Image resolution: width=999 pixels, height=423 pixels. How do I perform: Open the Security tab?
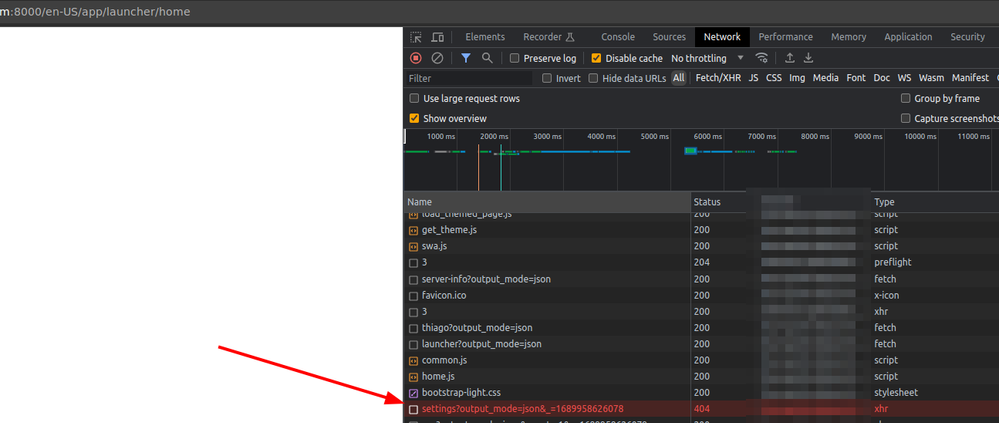[x=967, y=37]
